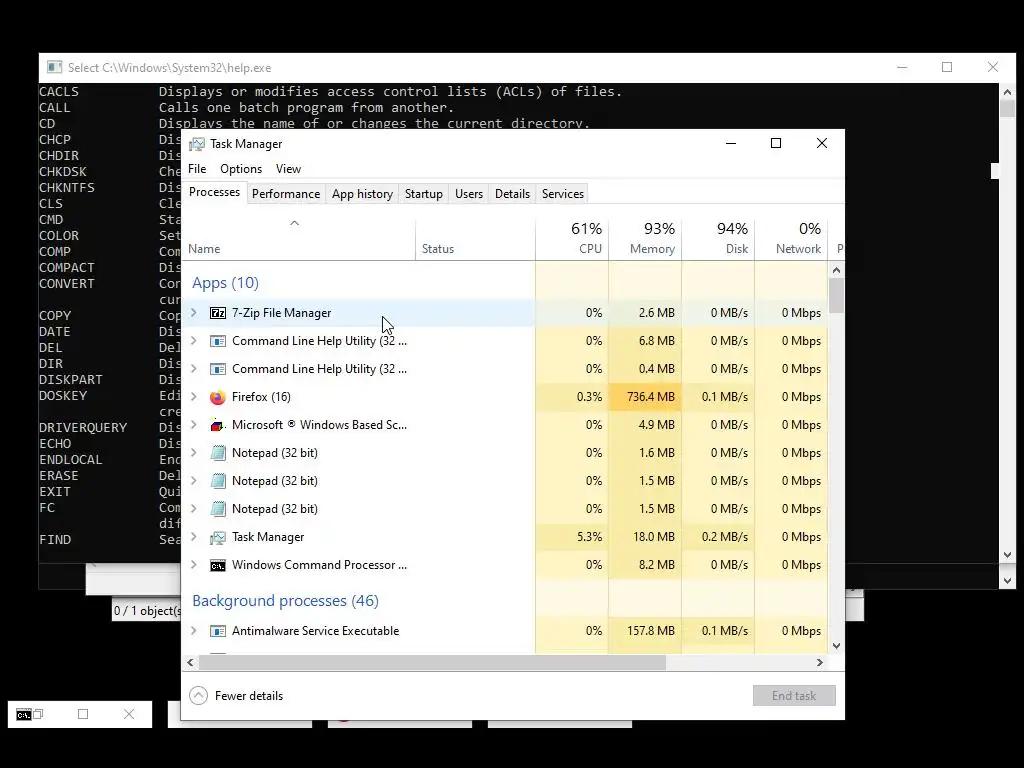Click the scroll down arrow in process list
1024x768 pixels.
pyautogui.click(x=837, y=646)
